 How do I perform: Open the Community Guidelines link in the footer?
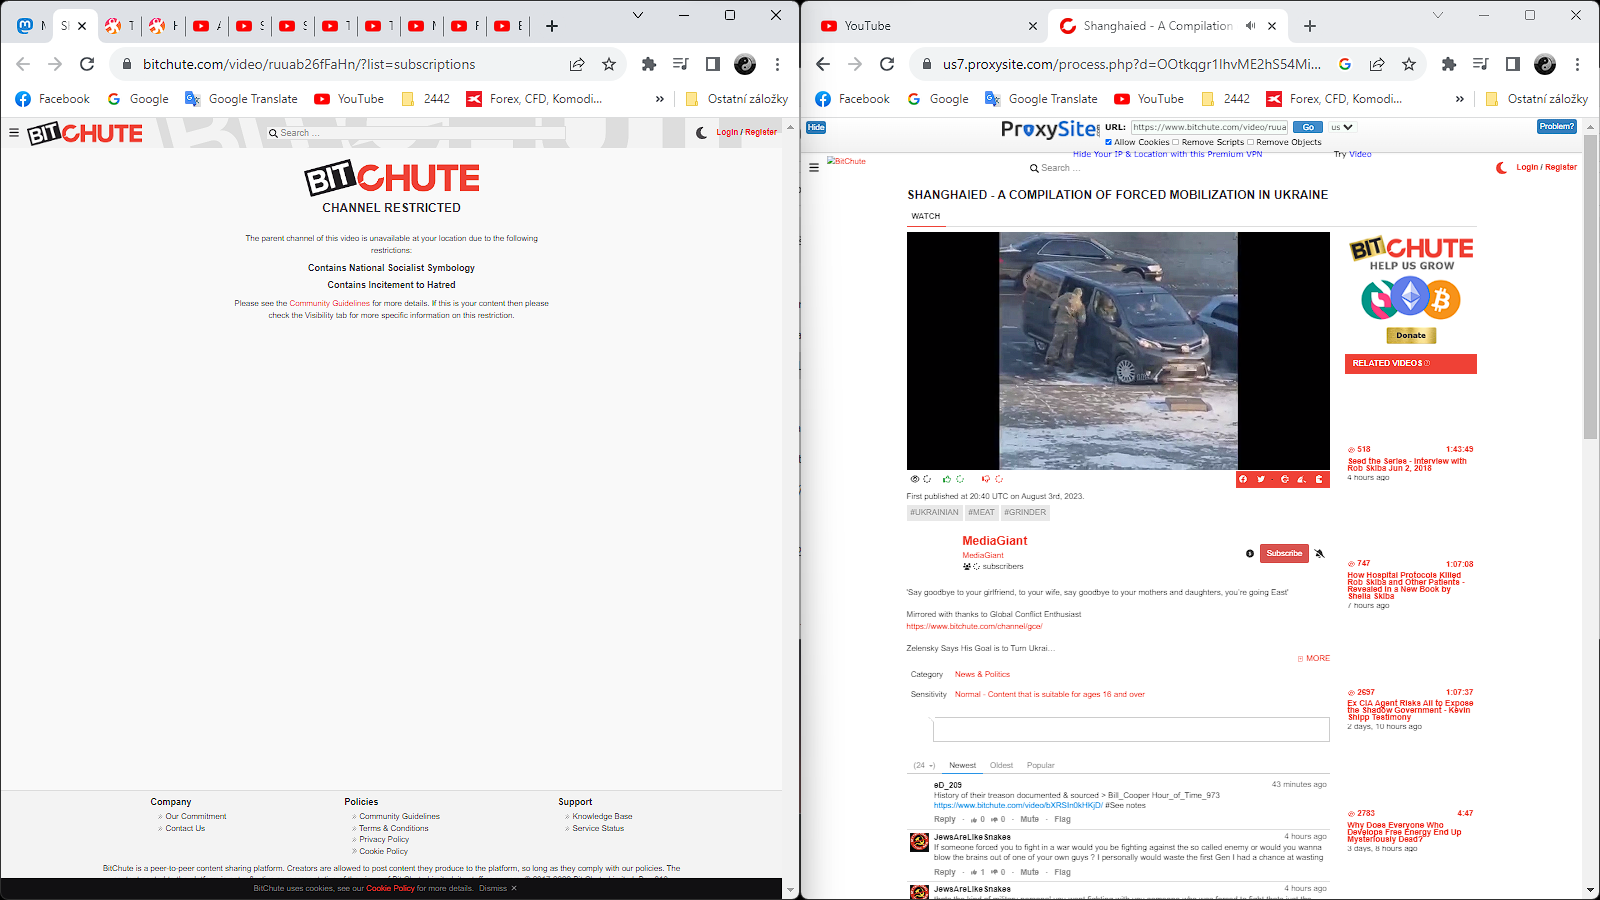(399, 816)
